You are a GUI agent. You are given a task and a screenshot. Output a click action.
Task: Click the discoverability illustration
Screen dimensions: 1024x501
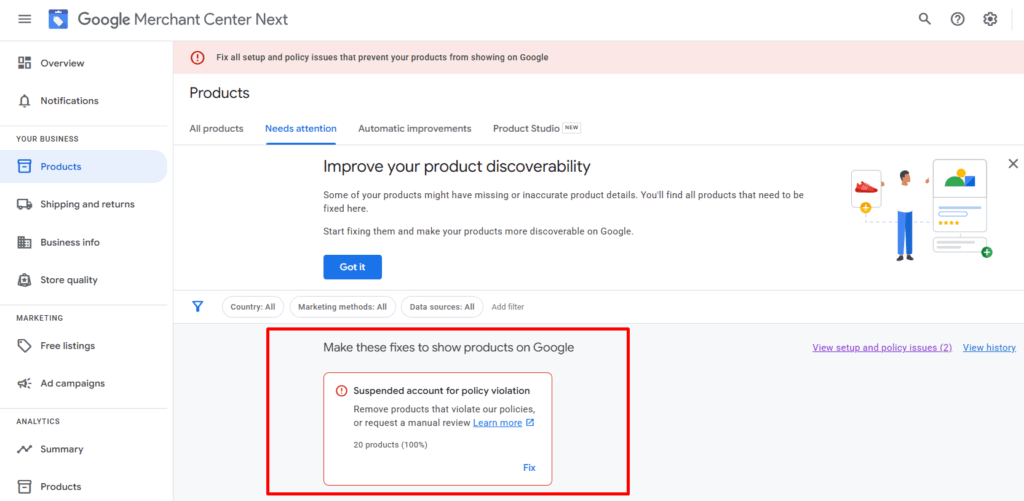(x=922, y=210)
